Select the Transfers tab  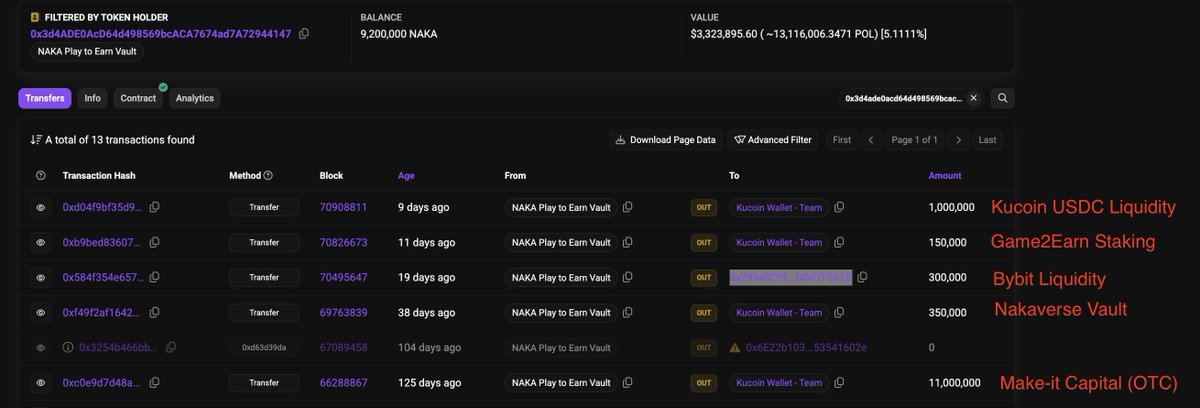(x=45, y=98)
